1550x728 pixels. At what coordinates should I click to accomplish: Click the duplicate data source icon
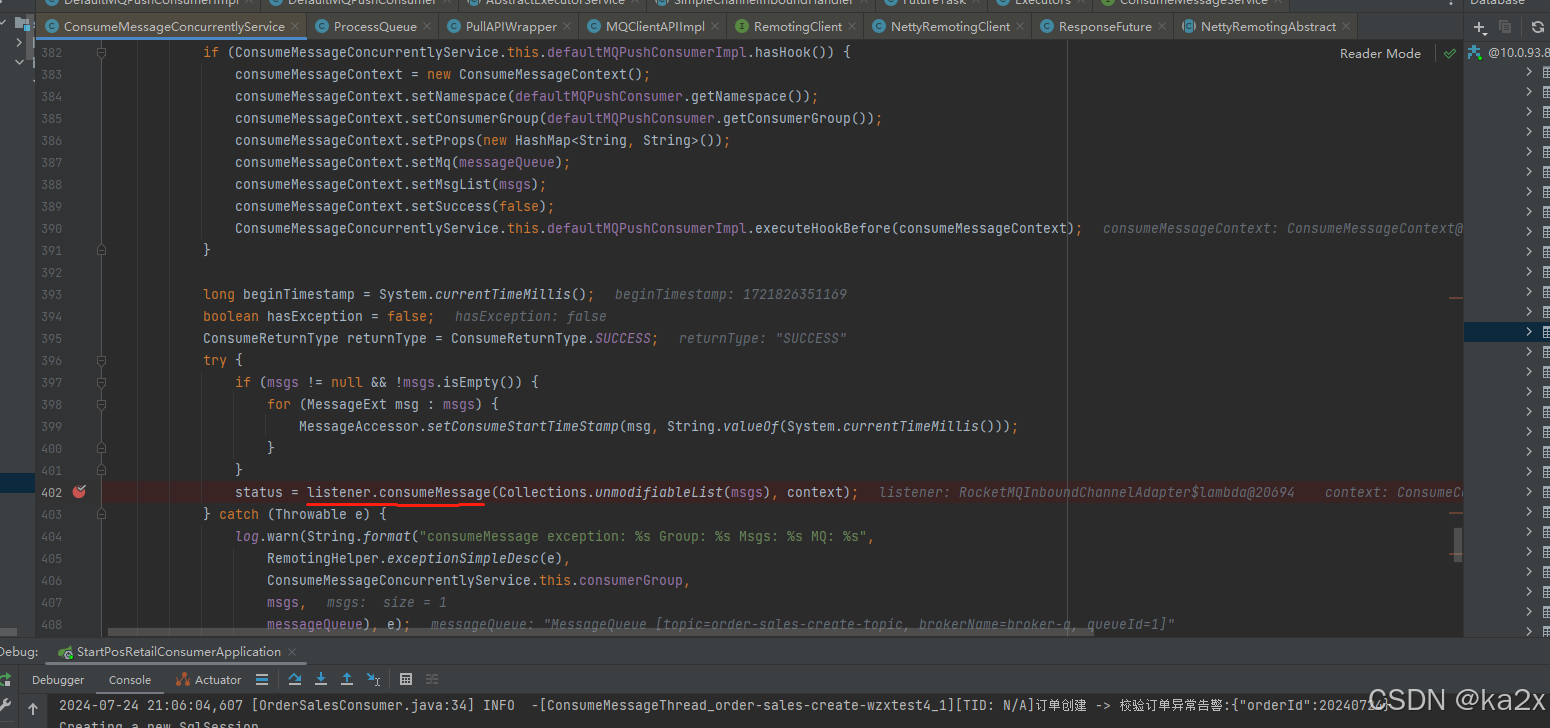coord(1505,27)
